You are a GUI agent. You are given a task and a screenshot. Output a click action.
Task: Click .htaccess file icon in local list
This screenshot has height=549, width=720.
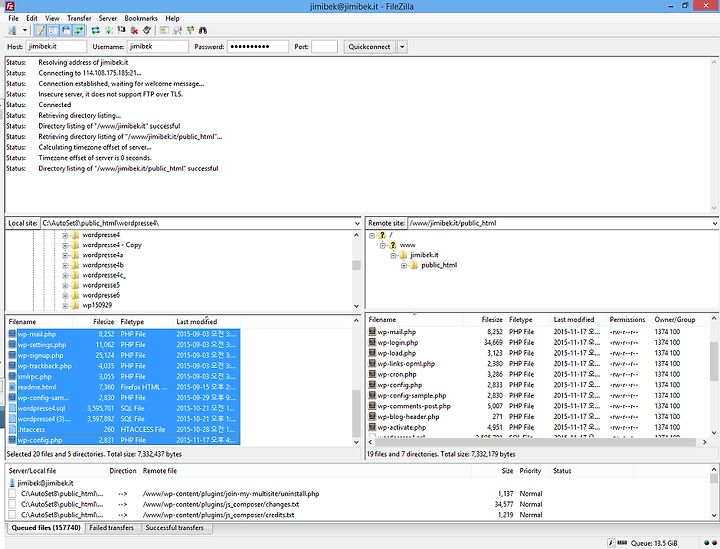[12, 430]
